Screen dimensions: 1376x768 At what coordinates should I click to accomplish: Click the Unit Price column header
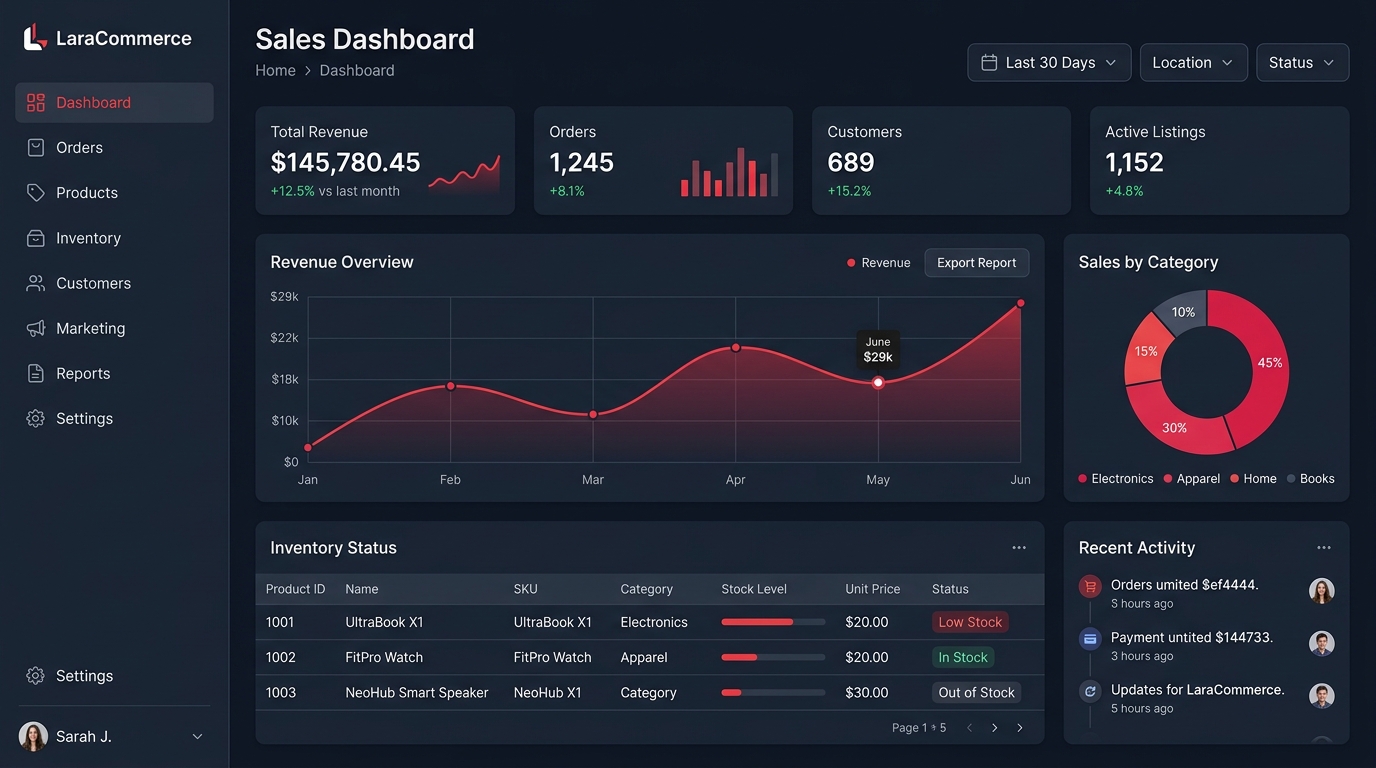[873, 589]
